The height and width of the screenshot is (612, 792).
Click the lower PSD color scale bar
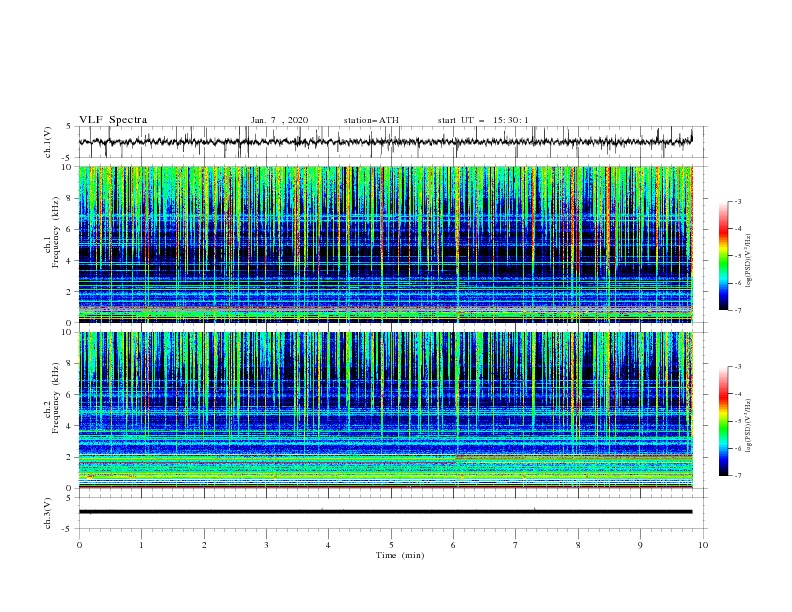click(724, 421)
